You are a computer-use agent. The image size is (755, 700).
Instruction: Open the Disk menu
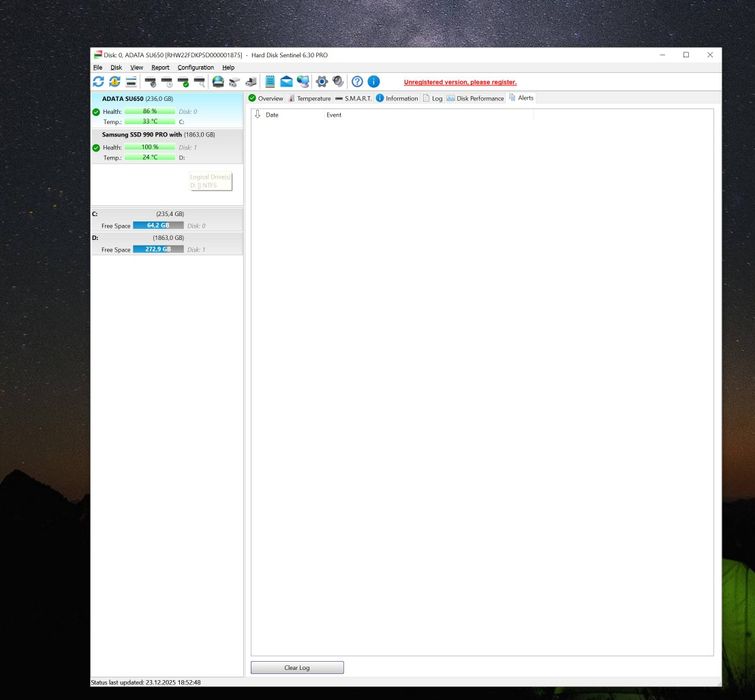[116, 67]
